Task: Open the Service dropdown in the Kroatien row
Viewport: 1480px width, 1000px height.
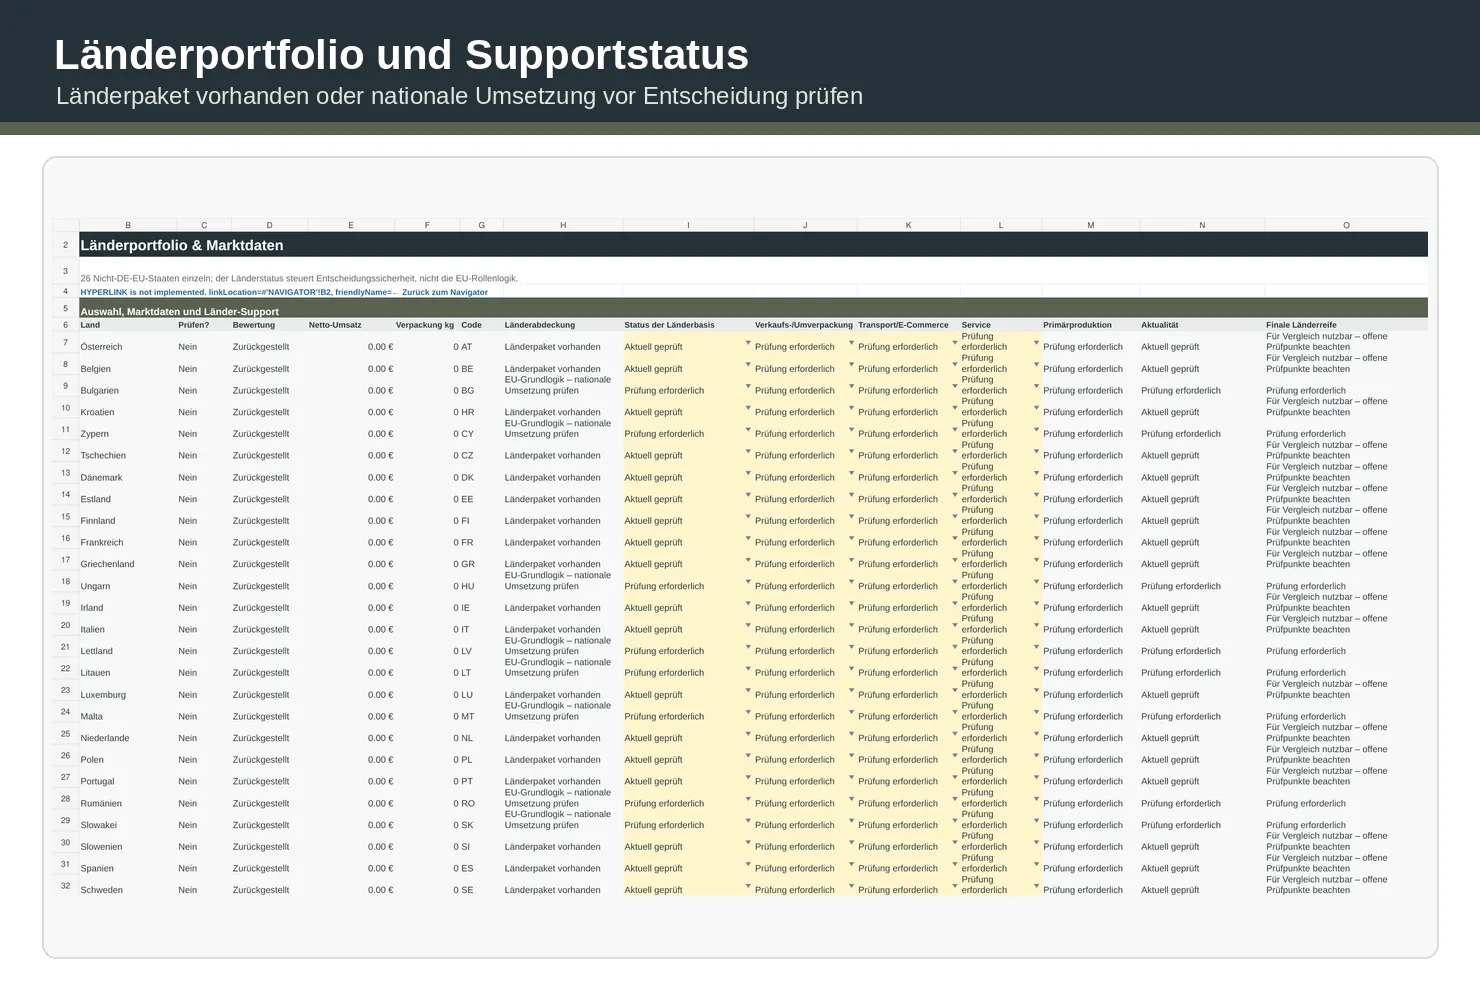Action: pyautogui.click(x=1037, y=408)
